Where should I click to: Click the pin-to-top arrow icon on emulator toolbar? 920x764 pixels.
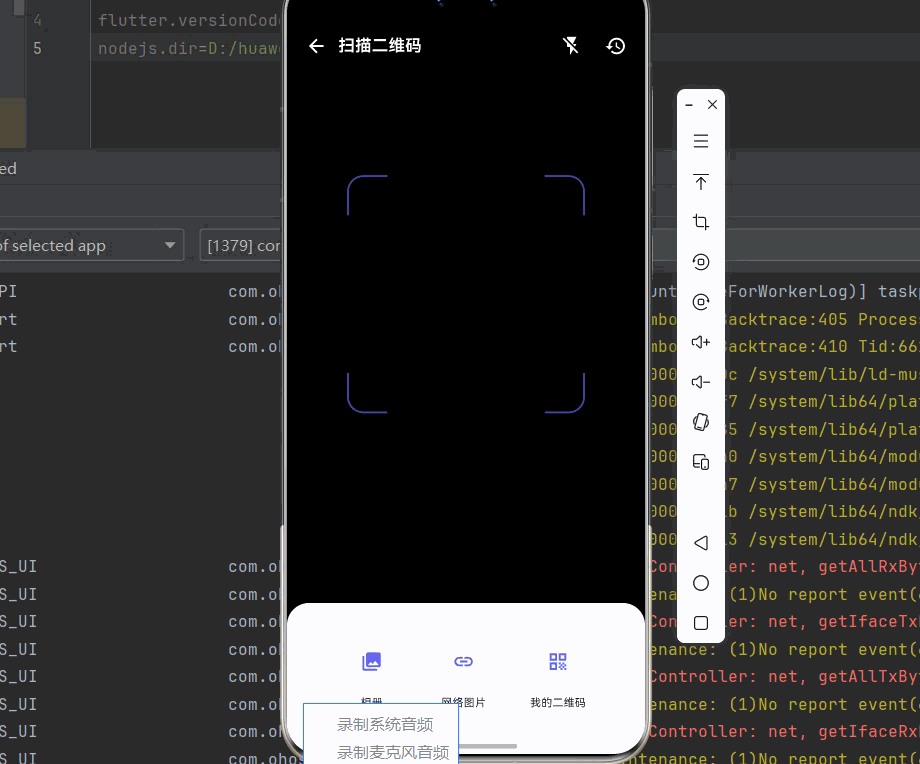click(x=701, y=181)
